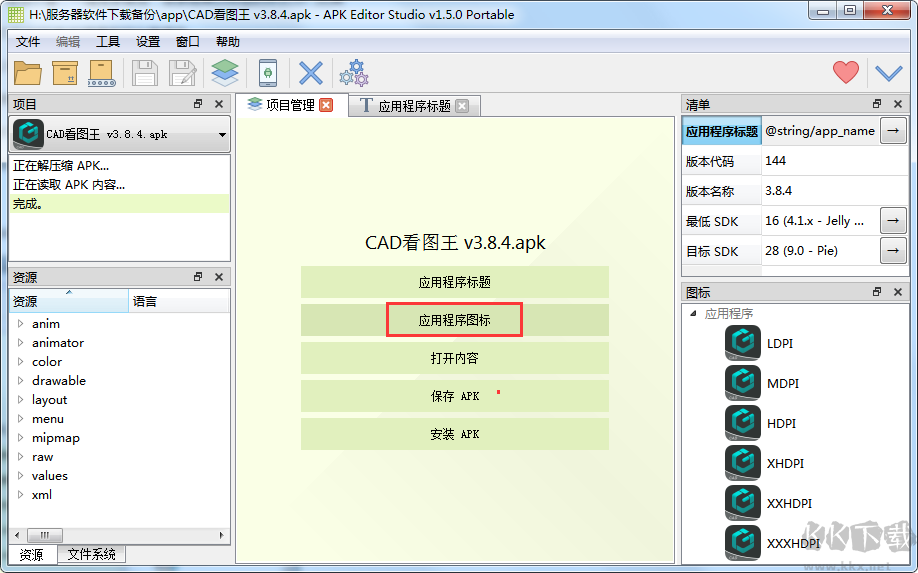Viewport: 918px width, 573px height.
Task: Click the 应用程序图标 action button
Action: 455,320
